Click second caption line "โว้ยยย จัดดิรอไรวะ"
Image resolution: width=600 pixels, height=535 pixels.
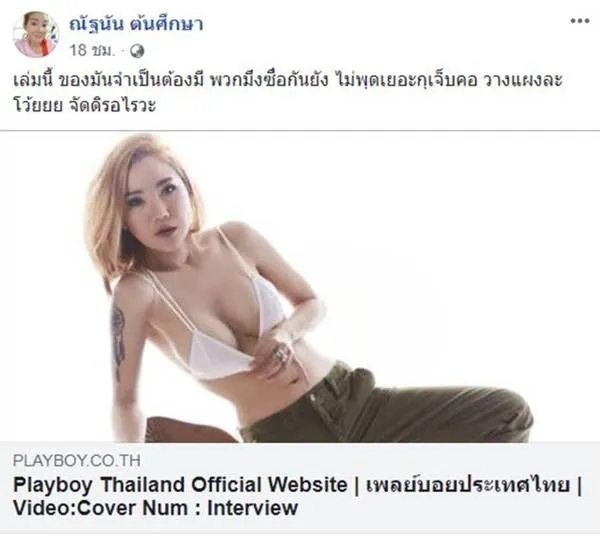pyautogui.click(x=85, y=105)
